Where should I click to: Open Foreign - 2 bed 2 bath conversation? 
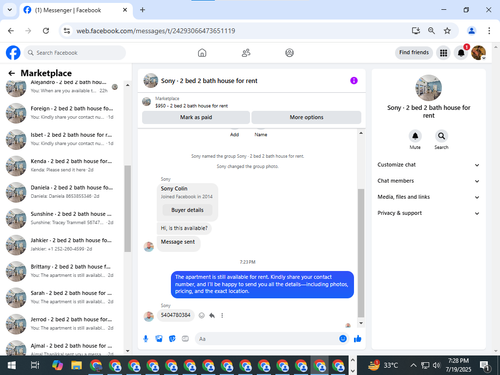coord(63,113)
